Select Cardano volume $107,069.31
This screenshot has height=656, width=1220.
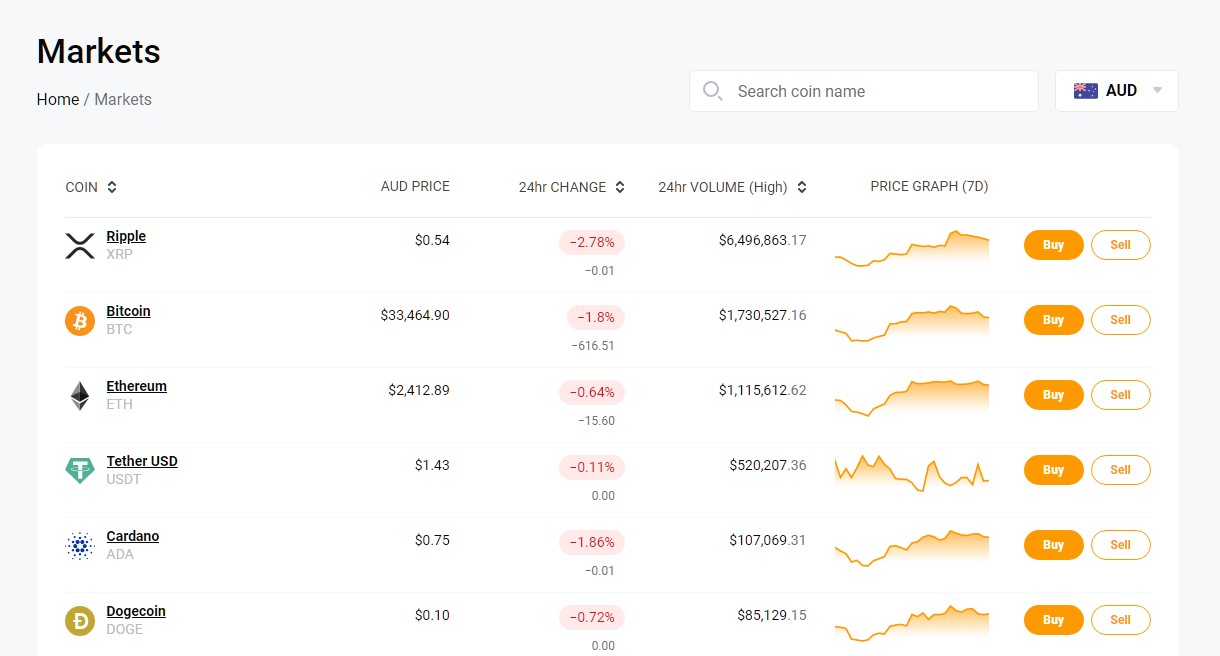[x=768, y=541]
